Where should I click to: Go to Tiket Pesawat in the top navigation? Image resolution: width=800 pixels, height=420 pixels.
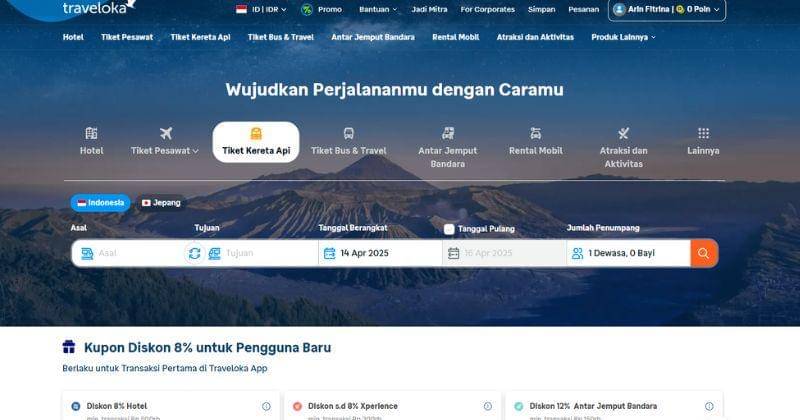(127, 37)
